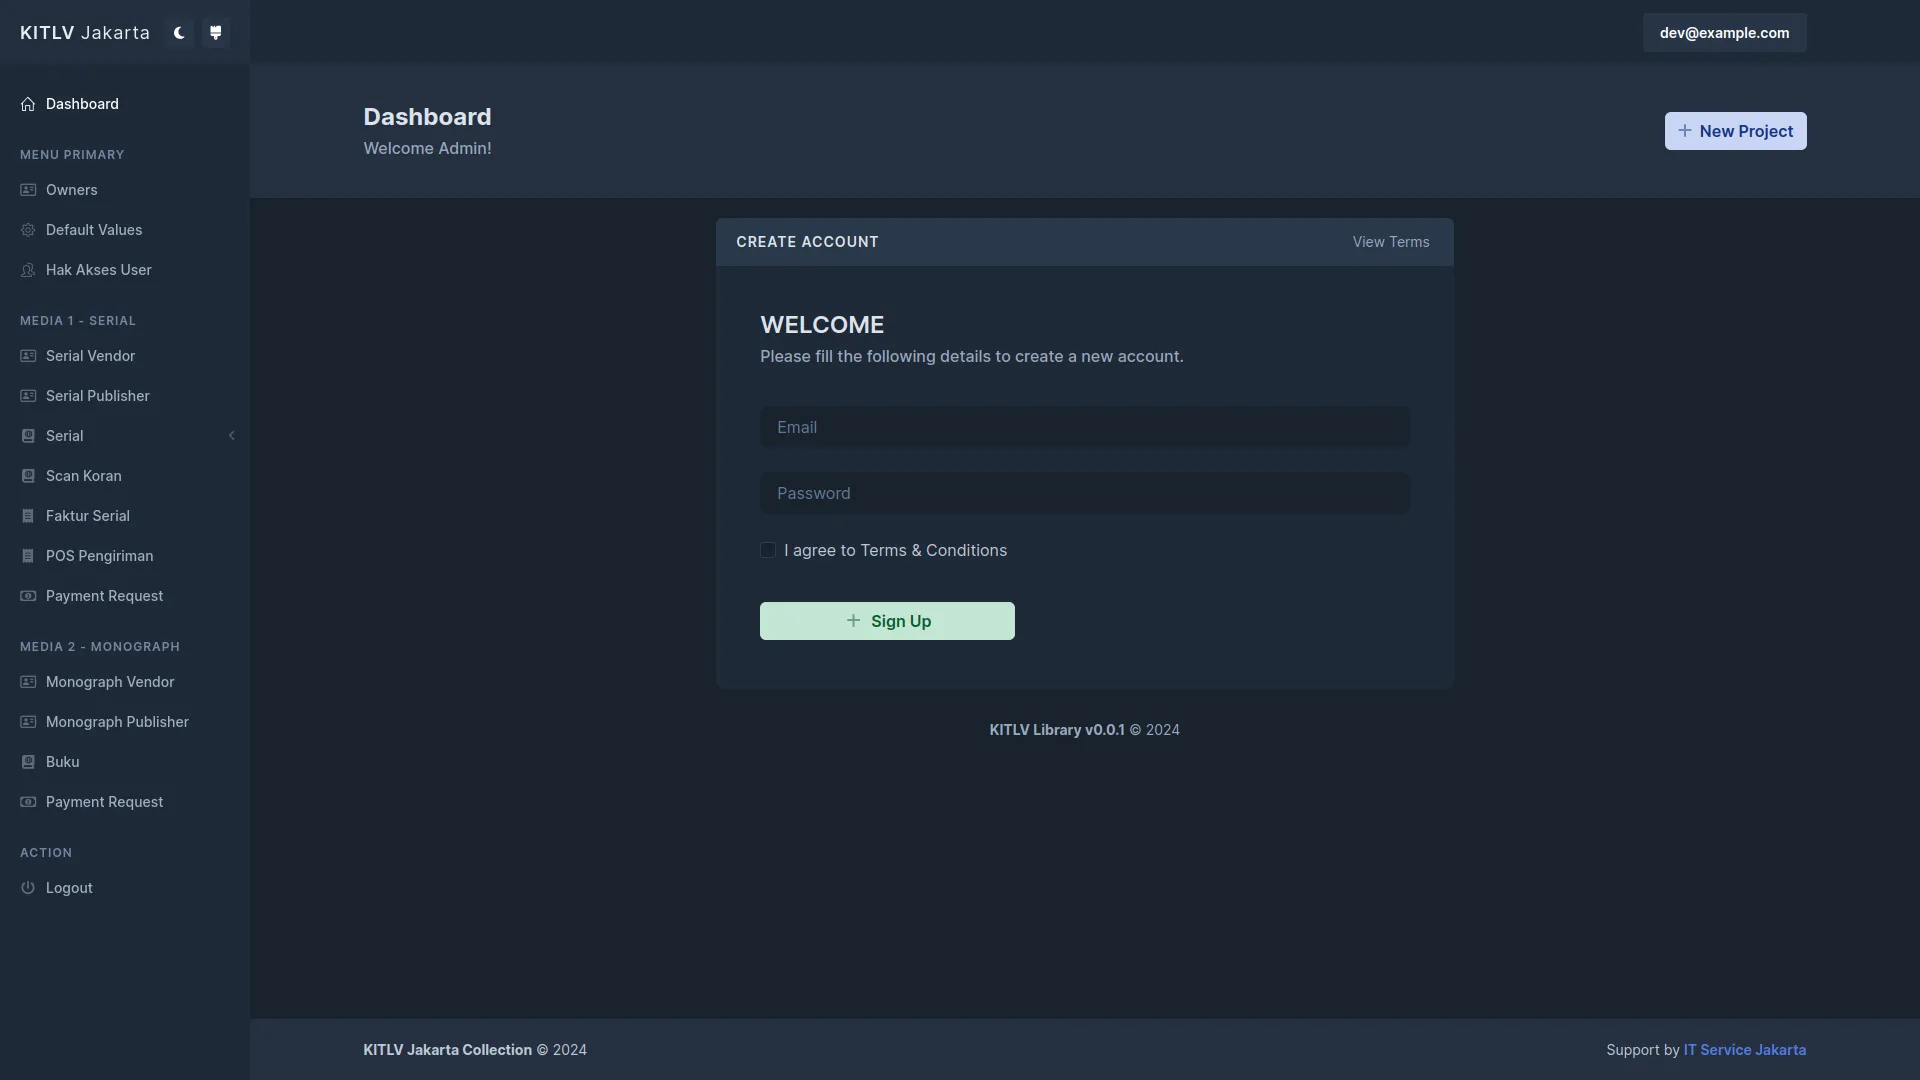Click the Default Values gear icon
Screen dimensions: 1920x1080
point(28,230)
